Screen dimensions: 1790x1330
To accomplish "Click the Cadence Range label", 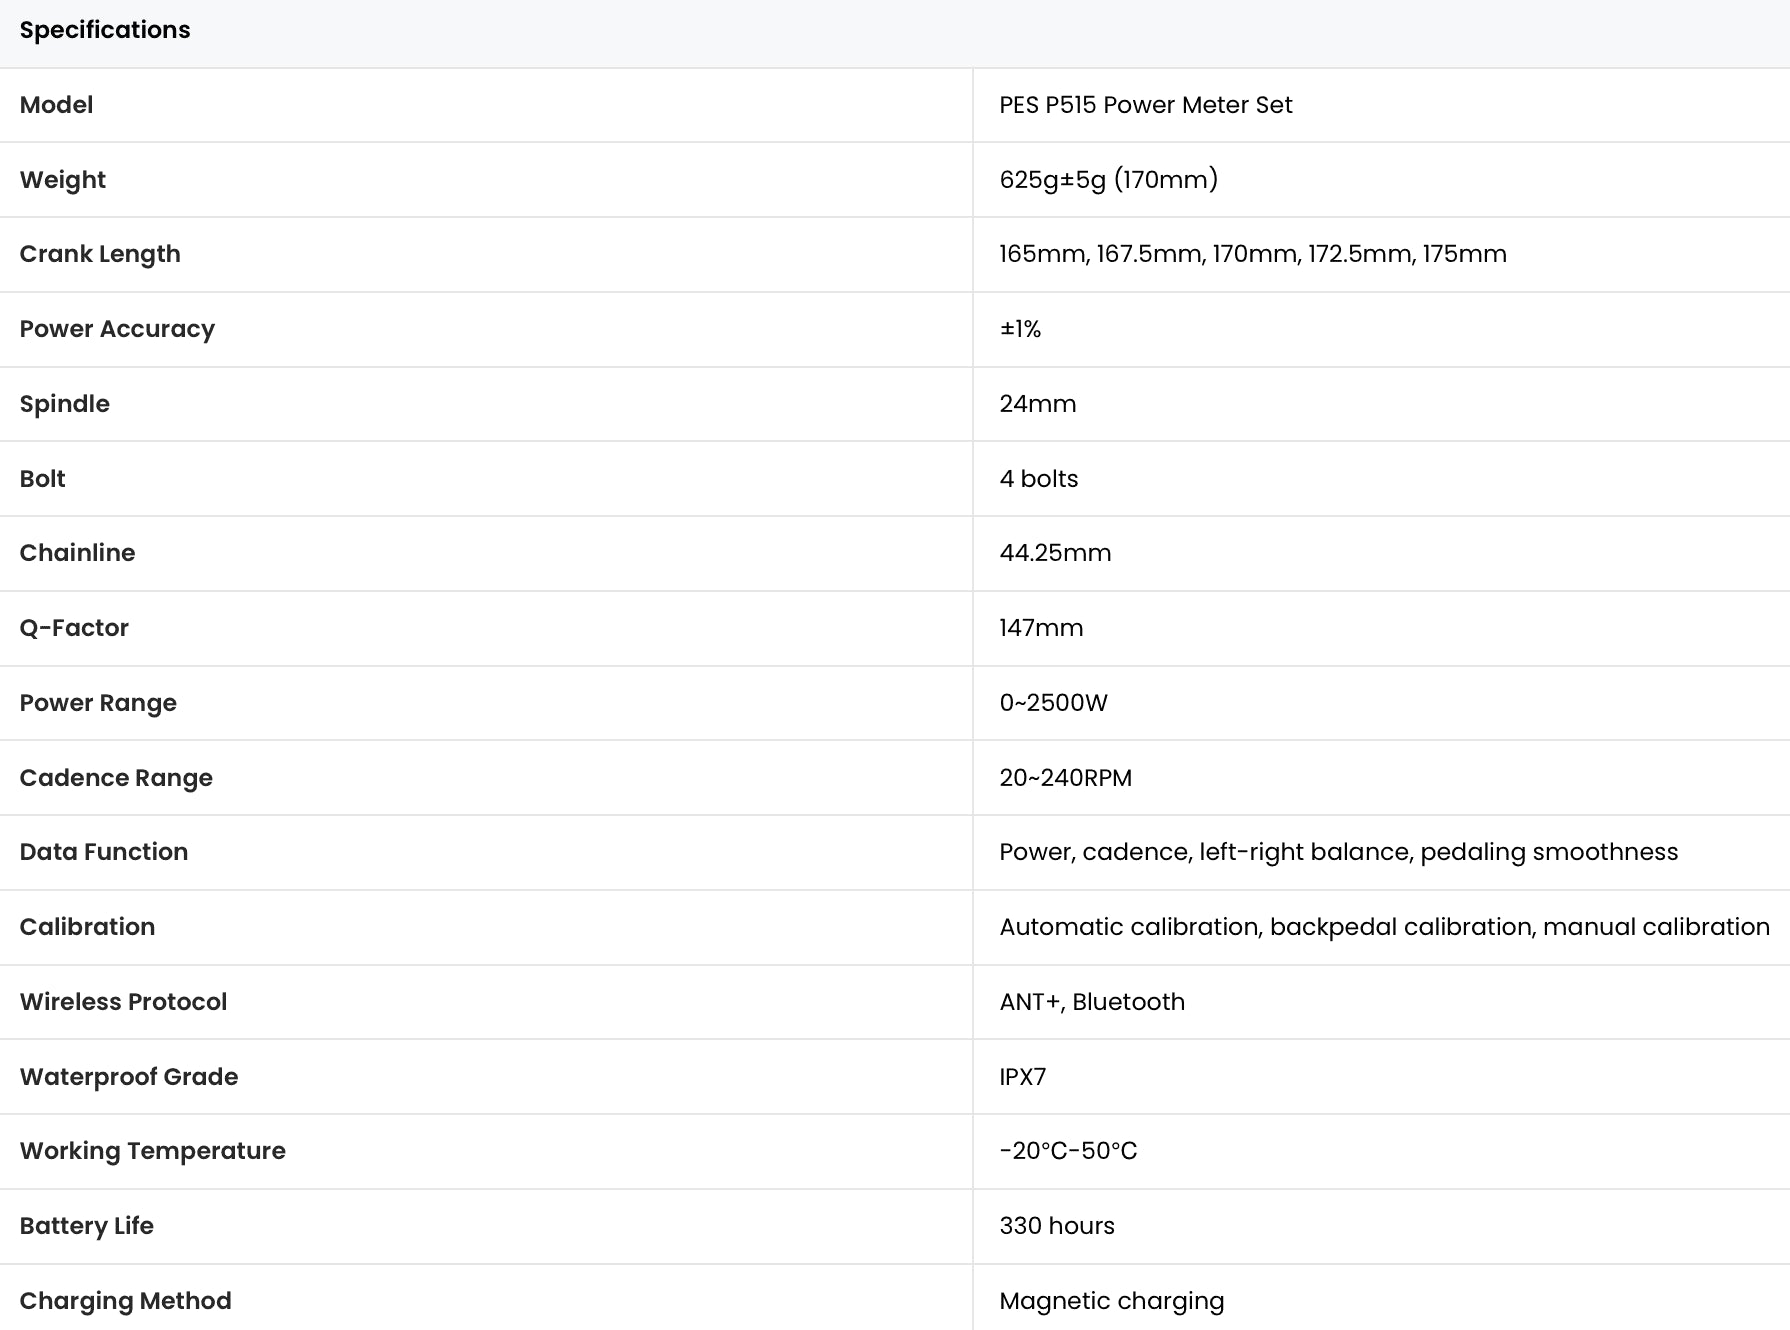I will 116,778.
